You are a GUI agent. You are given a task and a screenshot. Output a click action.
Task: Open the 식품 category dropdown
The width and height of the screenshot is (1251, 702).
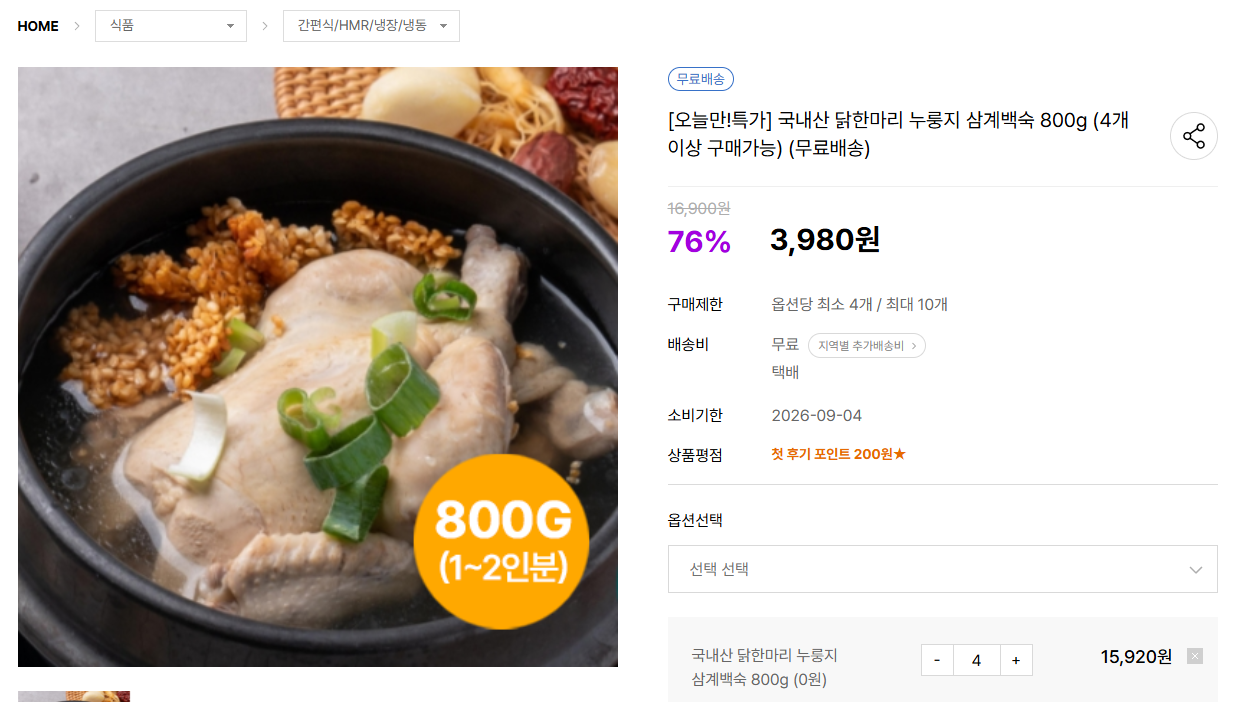click(171, 26)
